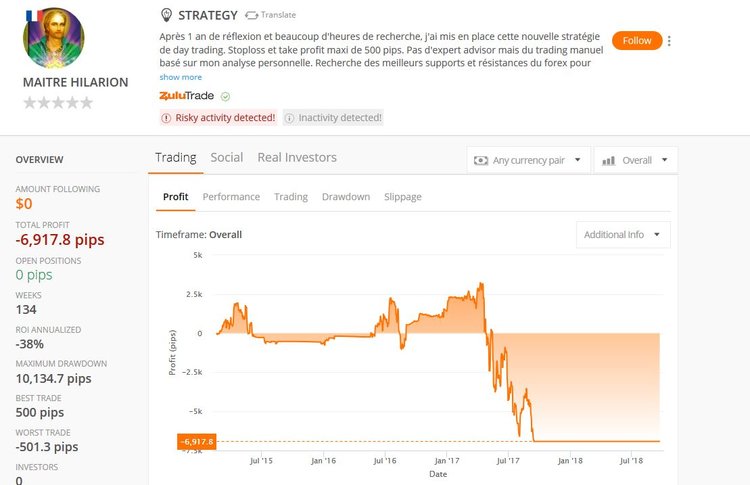
Task: Rate the trader with the first star
Action: (30, 102)
